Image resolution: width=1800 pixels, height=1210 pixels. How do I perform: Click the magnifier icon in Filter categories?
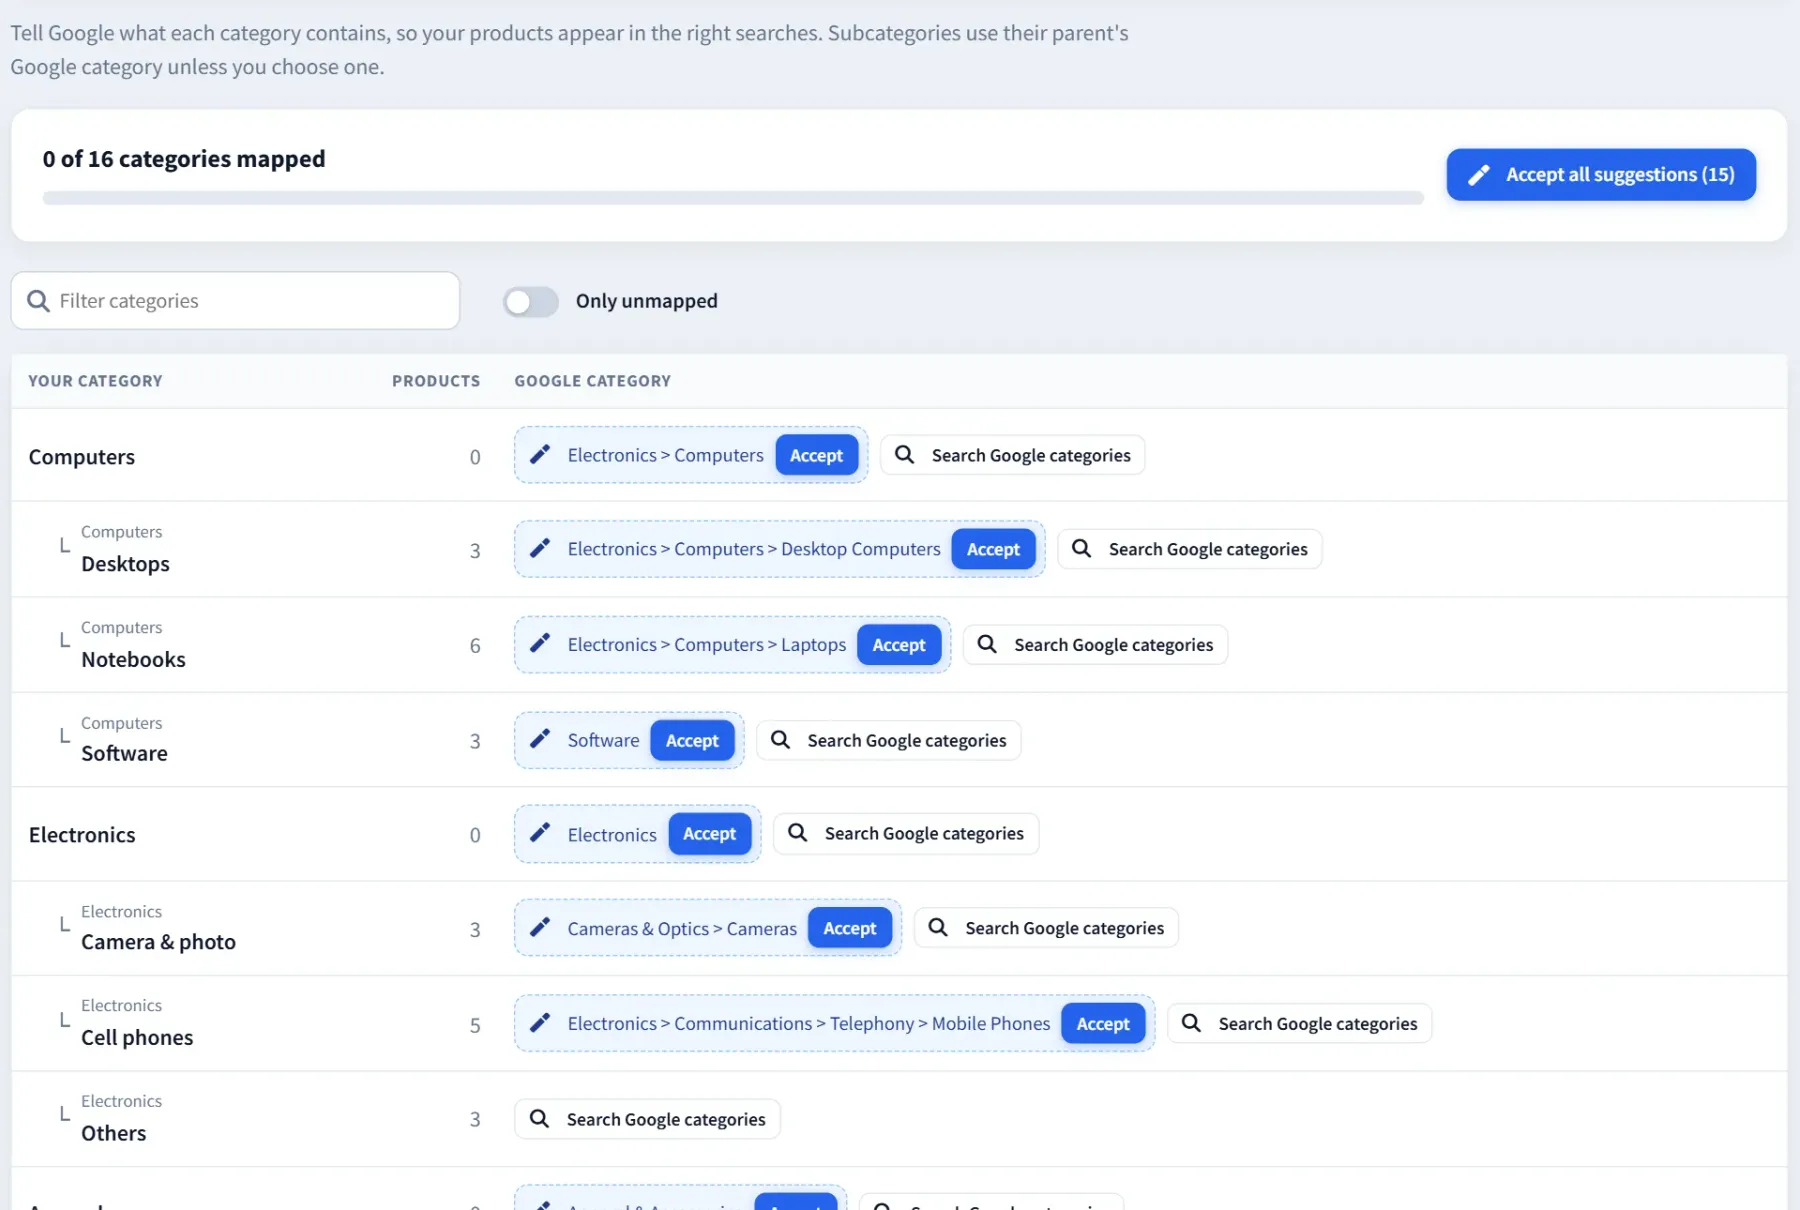coord(38,301)
